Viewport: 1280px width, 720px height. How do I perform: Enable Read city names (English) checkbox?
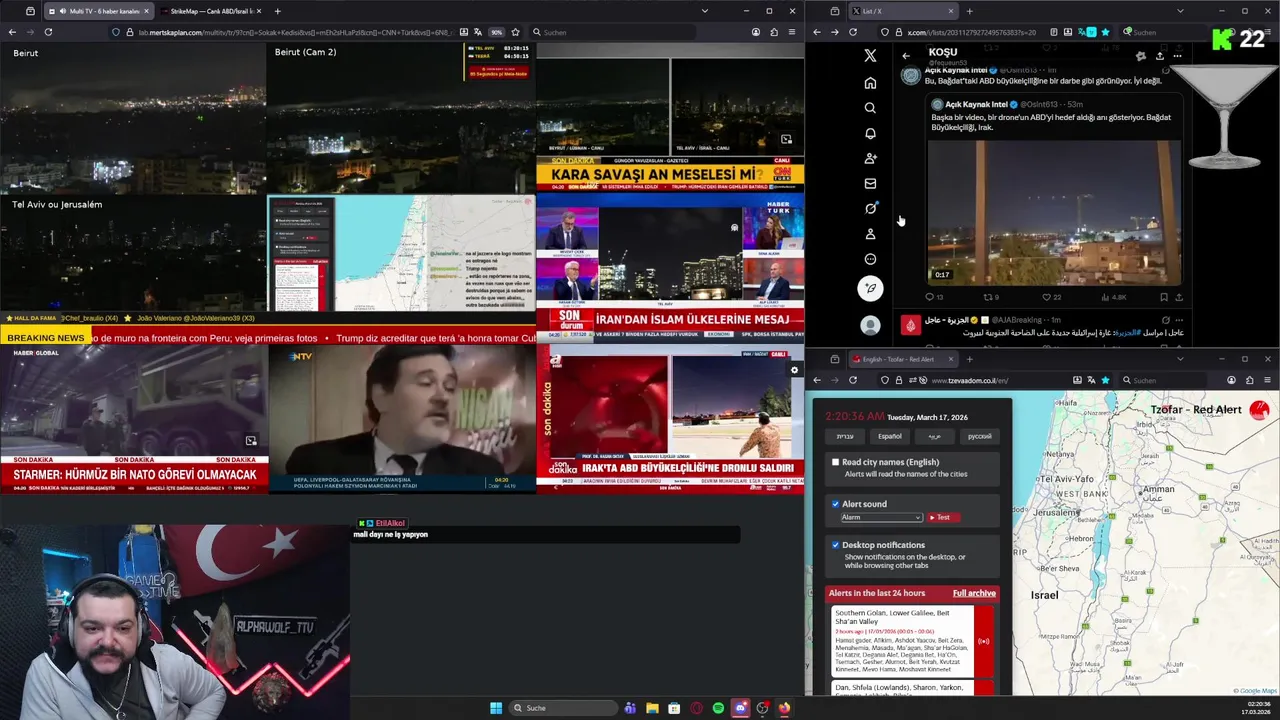click(x=836, y=462)
